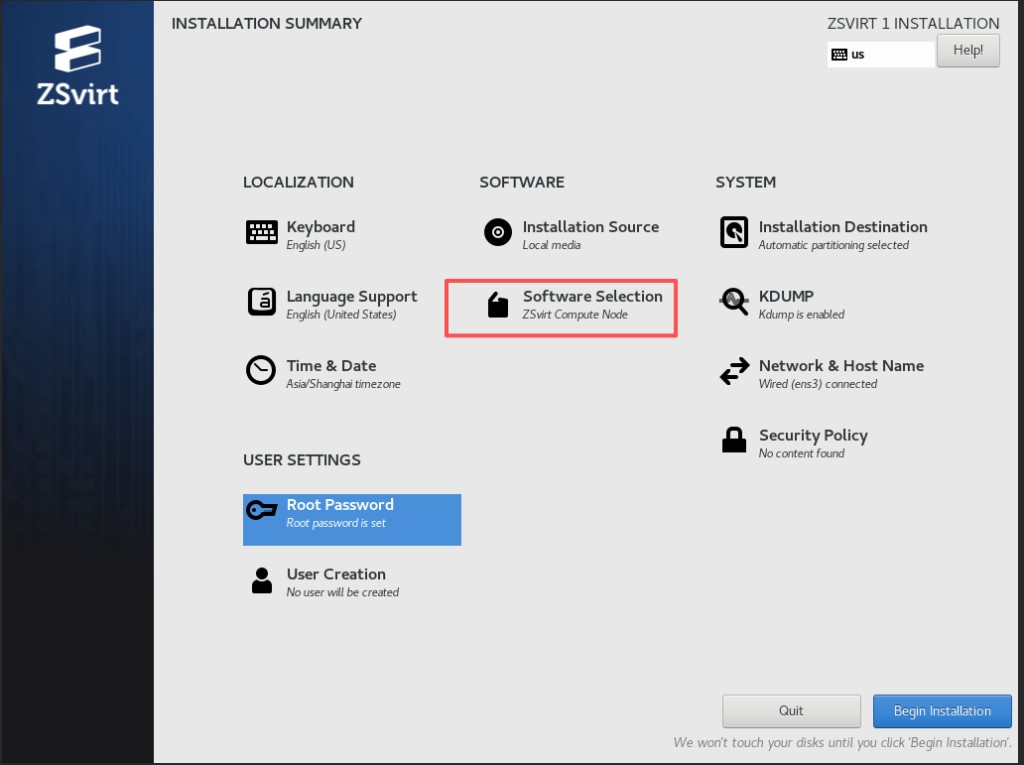1024x765 pixels.
Task: Click the User Creation person icon
Action: coord(262,579)
